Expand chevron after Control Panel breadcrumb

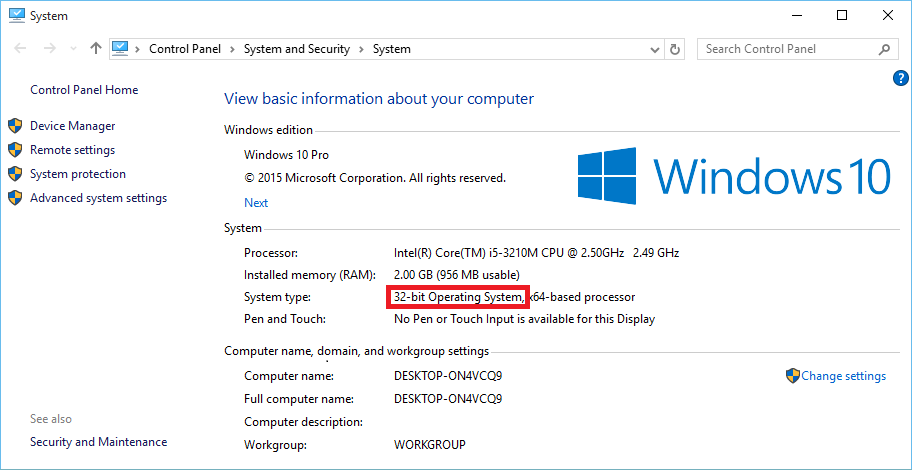(231, 49)
